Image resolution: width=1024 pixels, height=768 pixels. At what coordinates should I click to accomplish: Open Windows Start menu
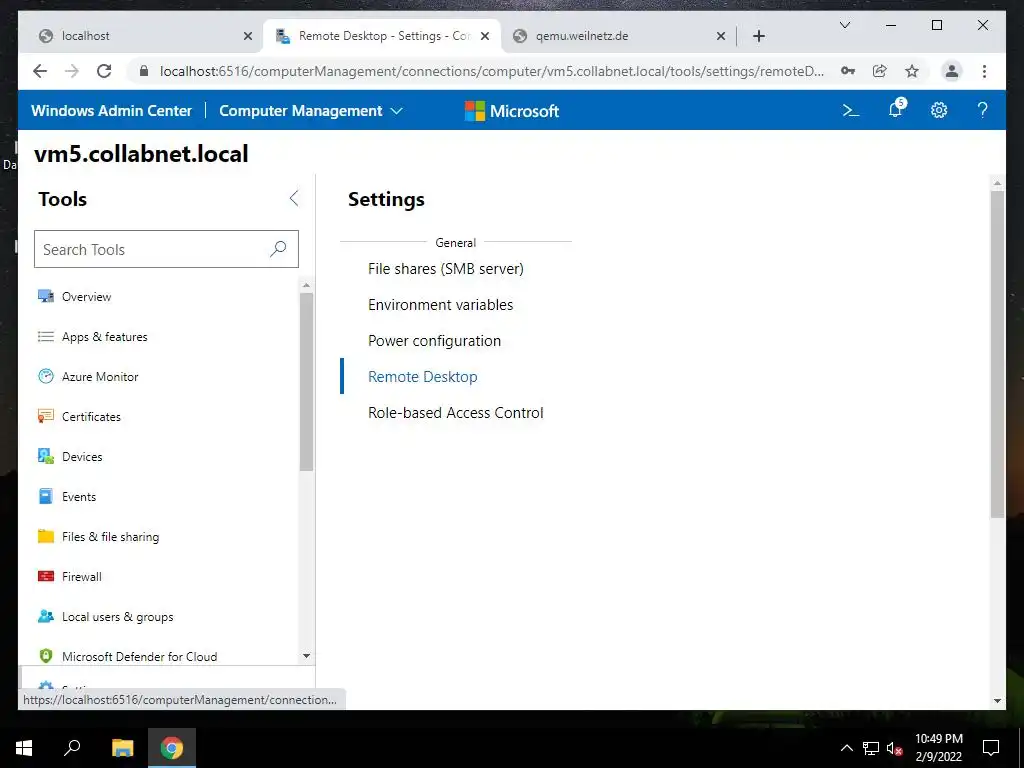click(24, 748)
